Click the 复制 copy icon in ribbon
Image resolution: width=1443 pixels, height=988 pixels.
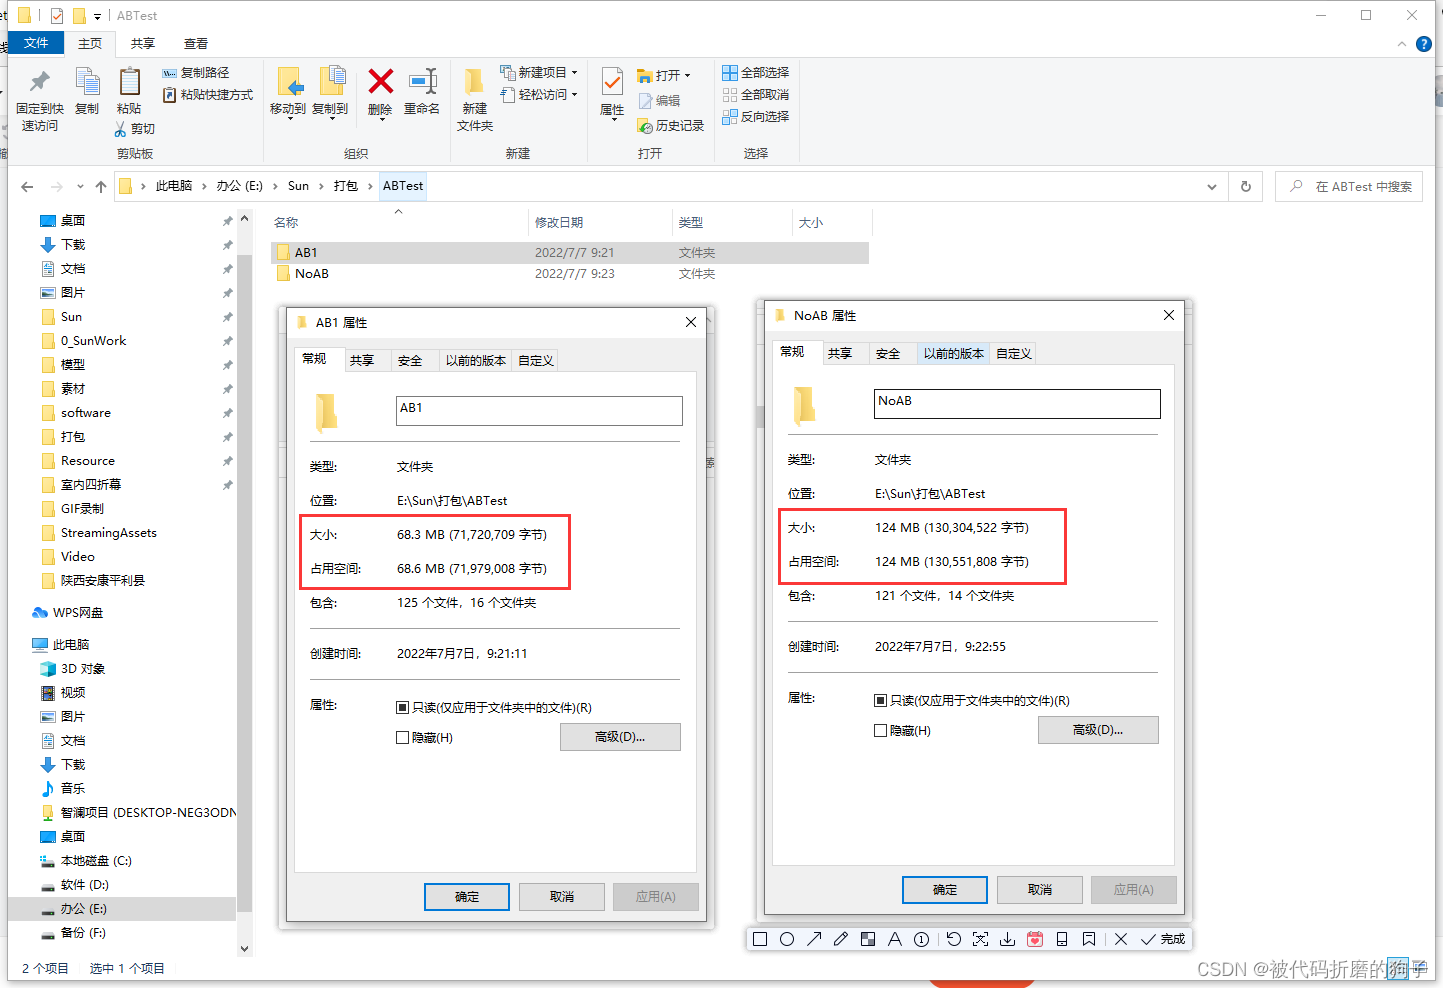point(88,82)
